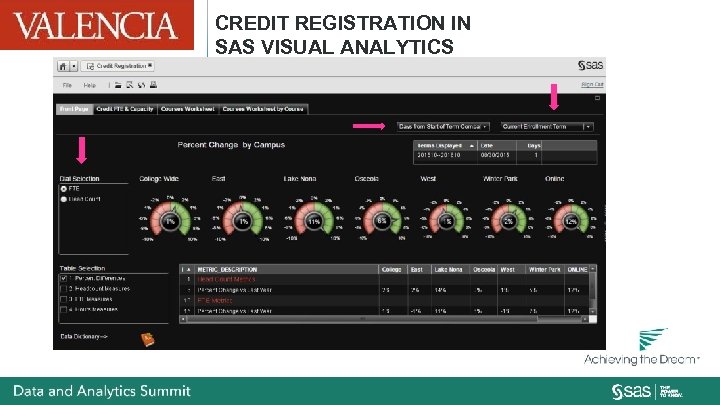Click the College column header in table
This screenshot has width=720, height=405.
pos(393,270)
